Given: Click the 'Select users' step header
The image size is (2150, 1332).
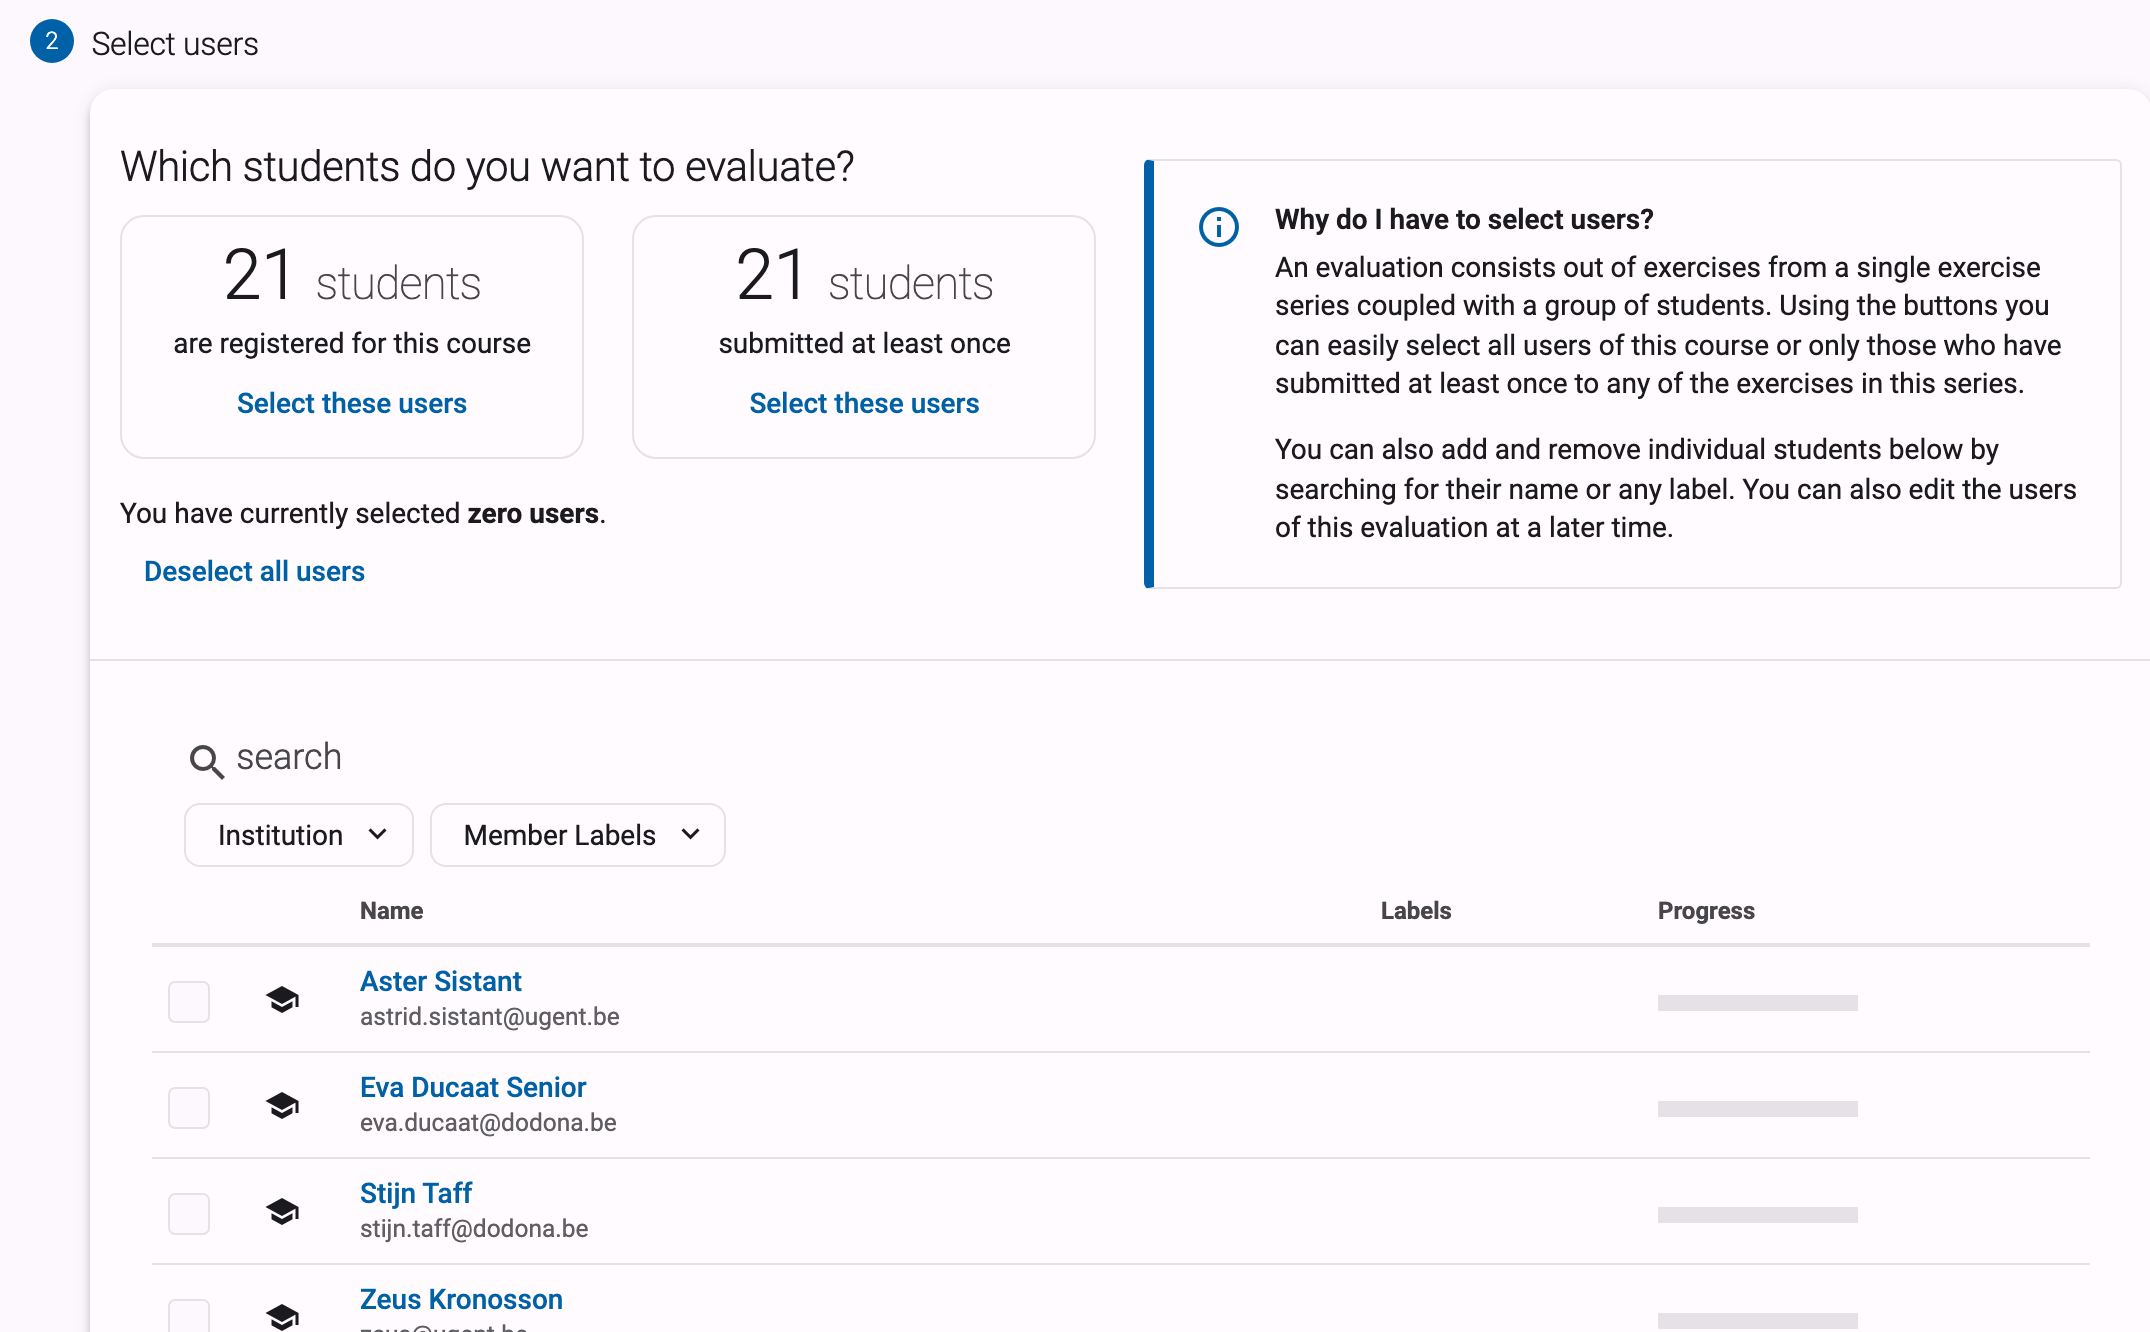Looking at the screenshot, I should (x=175, y=44).
